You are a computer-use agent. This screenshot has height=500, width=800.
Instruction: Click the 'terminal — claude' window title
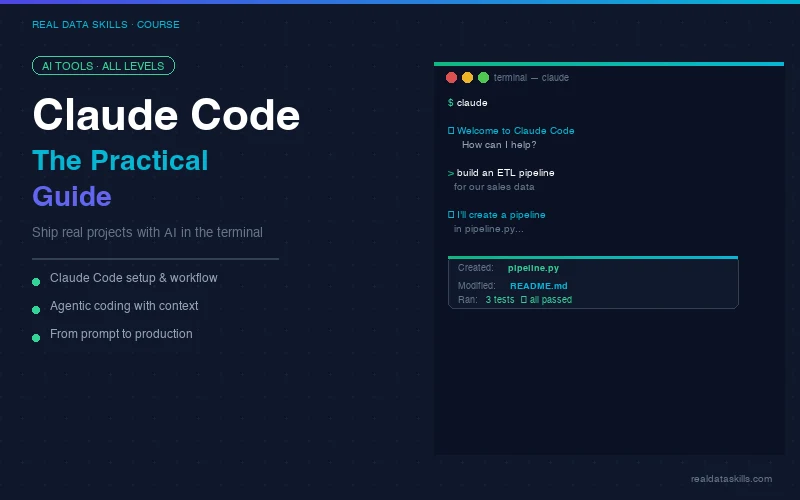coord(531,78)
